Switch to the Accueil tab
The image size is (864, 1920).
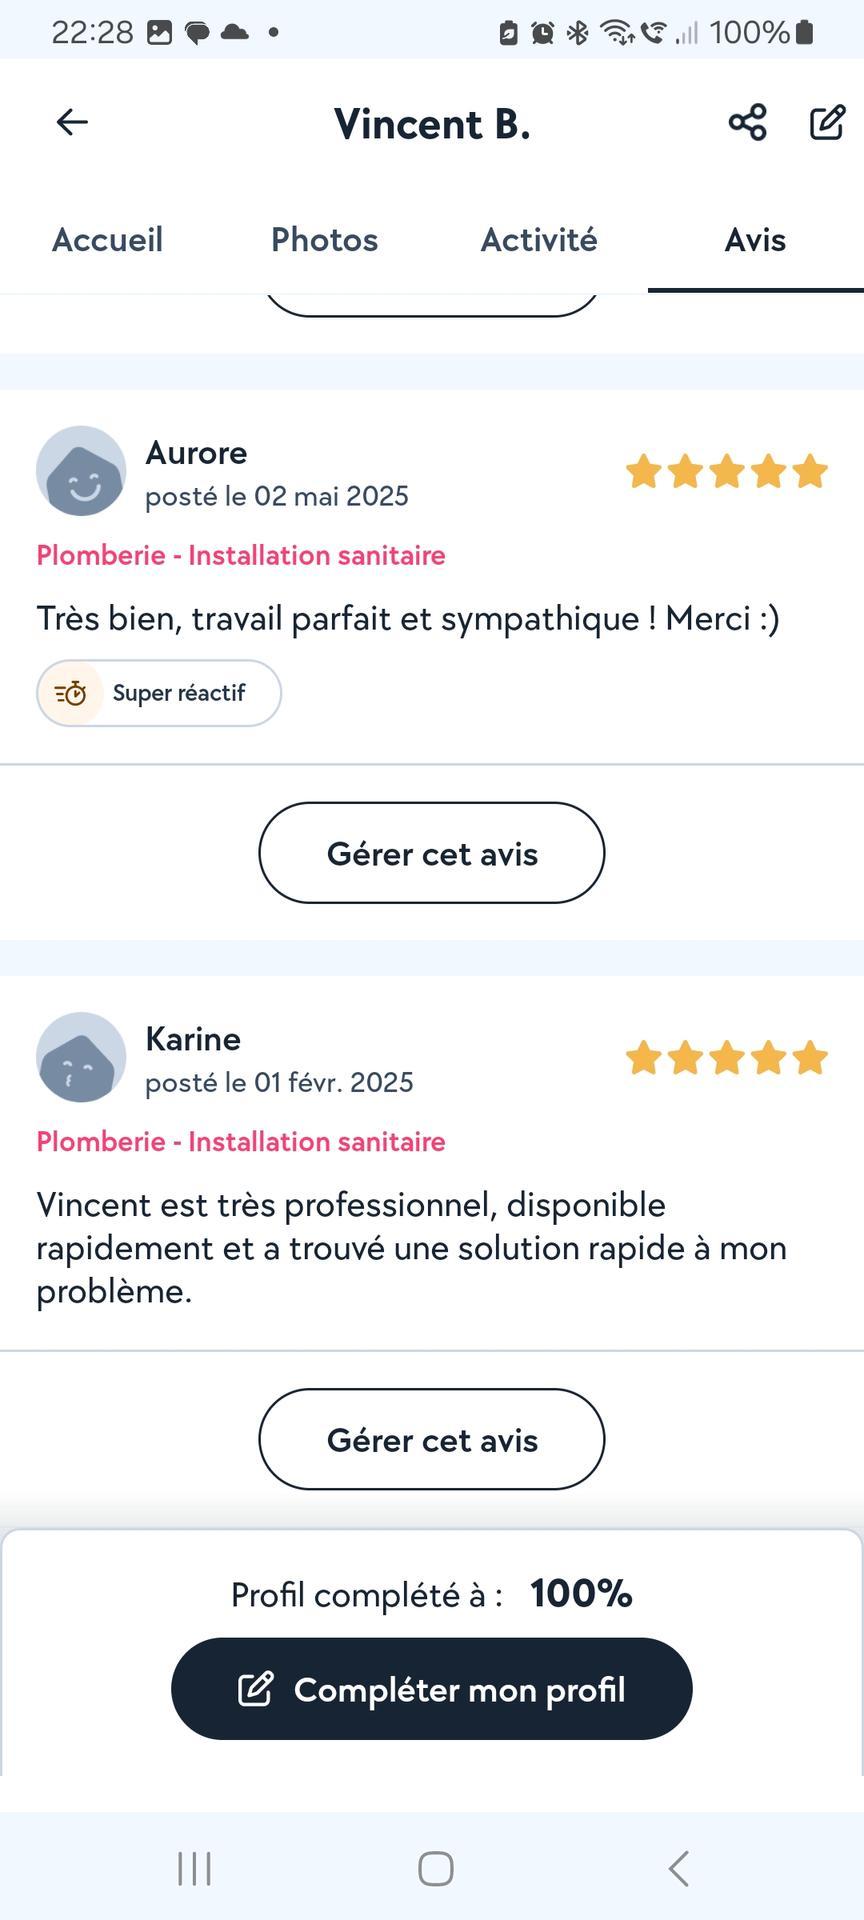[107, 240]
